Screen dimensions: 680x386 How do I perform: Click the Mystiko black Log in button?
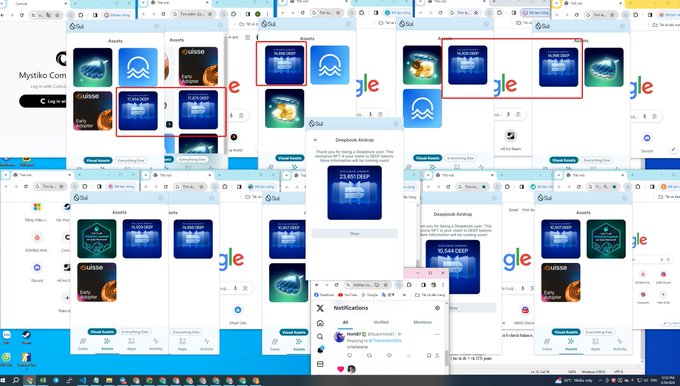pyautogui.click(x=42, y=101)
